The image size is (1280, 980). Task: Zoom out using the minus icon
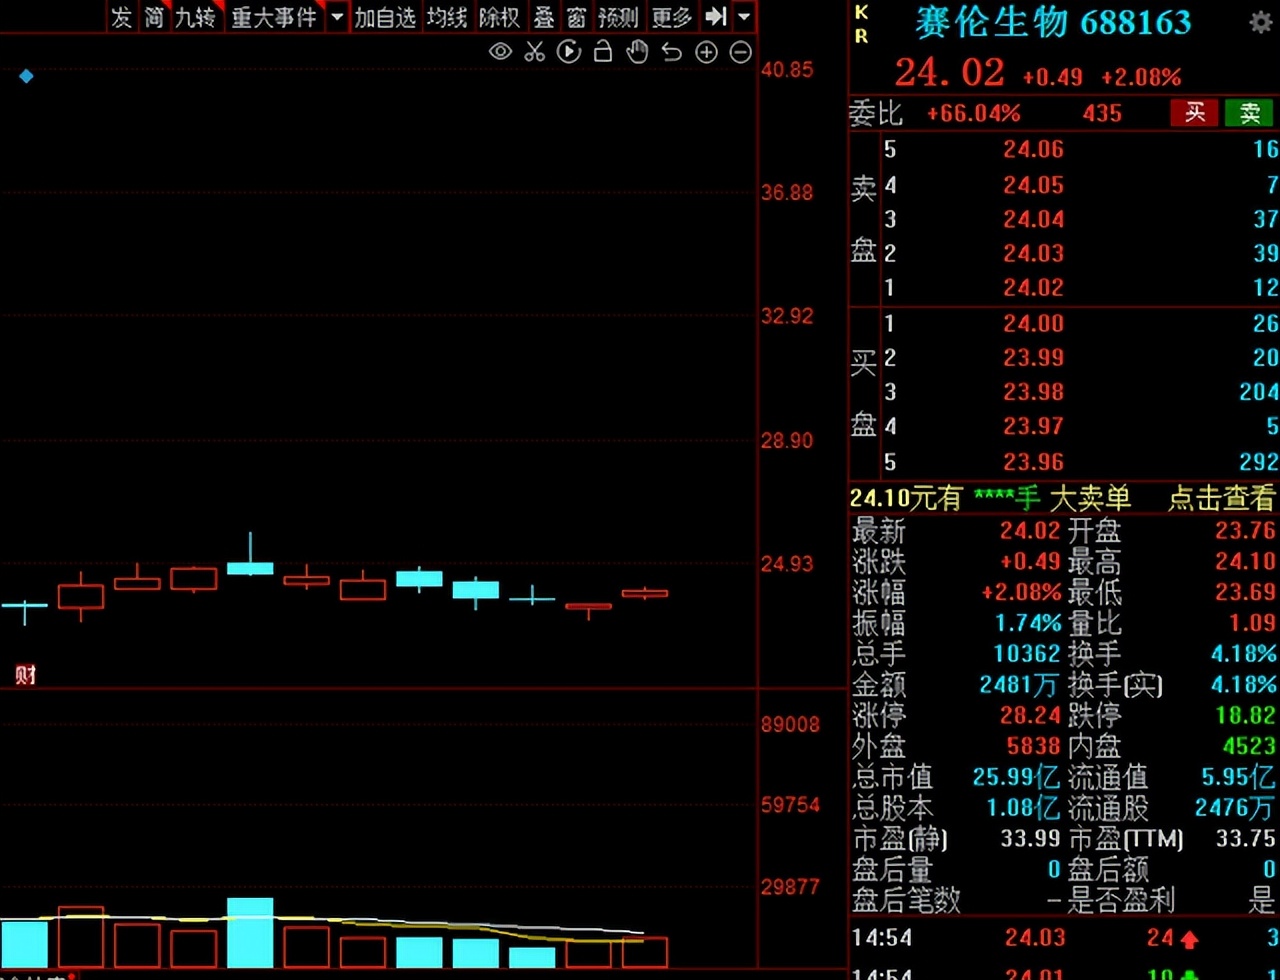coord(740,52)
